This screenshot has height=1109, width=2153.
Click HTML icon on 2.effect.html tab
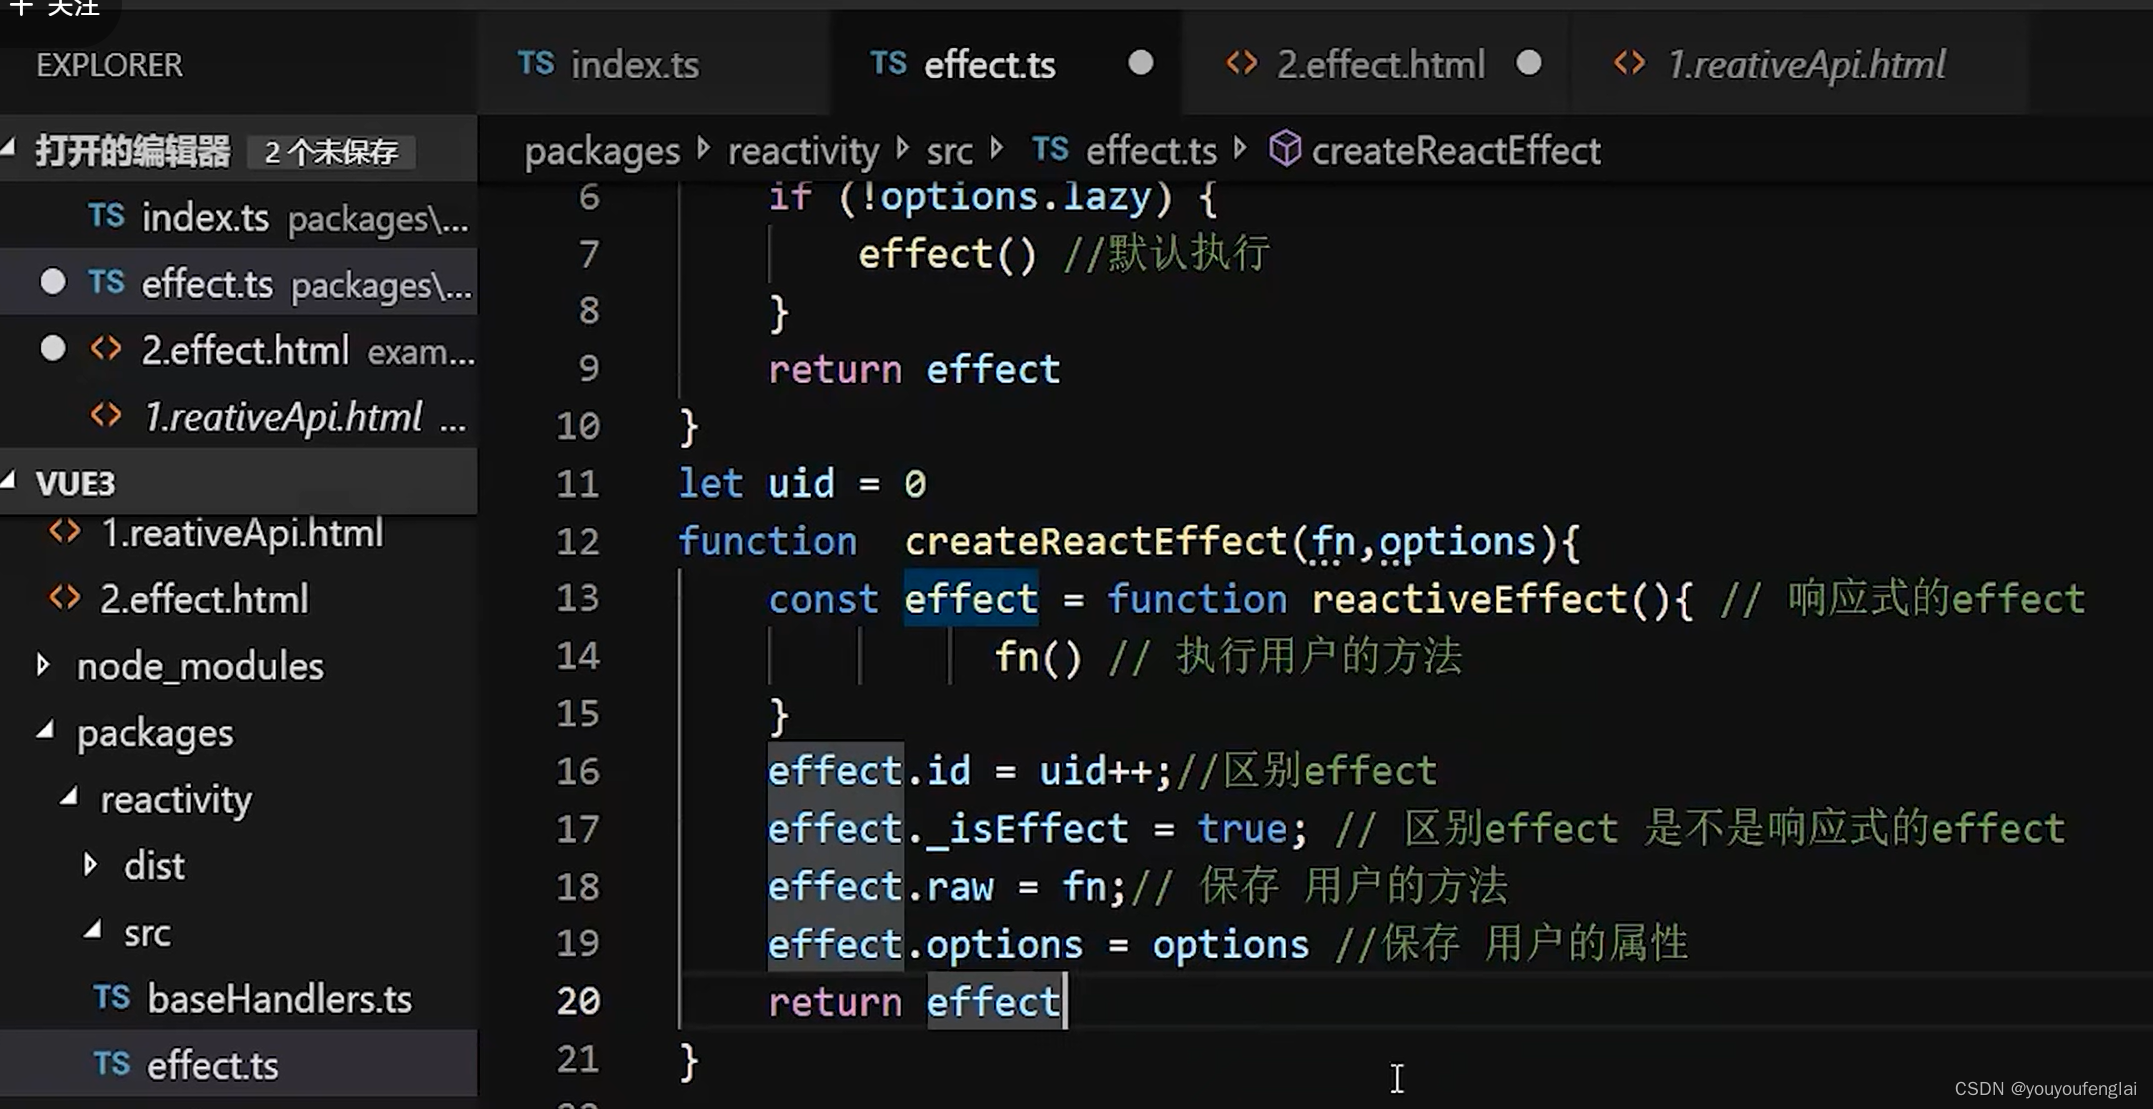click(x=1242, y=64)
